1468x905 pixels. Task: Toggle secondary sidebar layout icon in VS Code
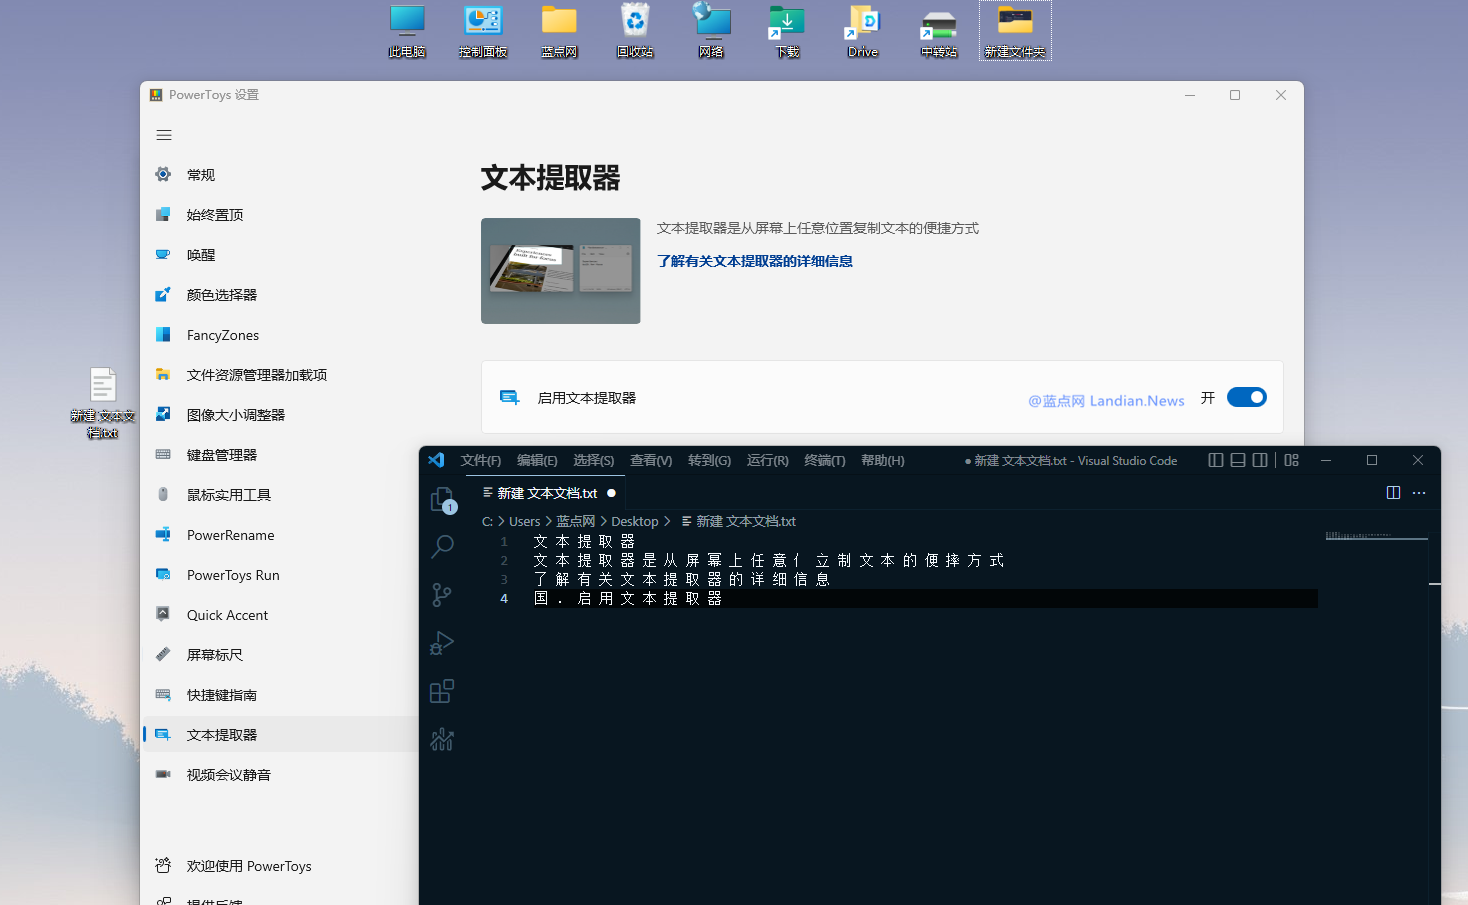(x=1260, y=460)
